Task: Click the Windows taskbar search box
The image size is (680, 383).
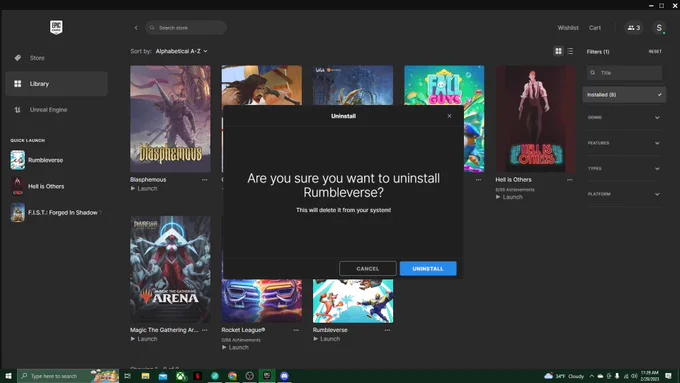Action: pos(68,376)
